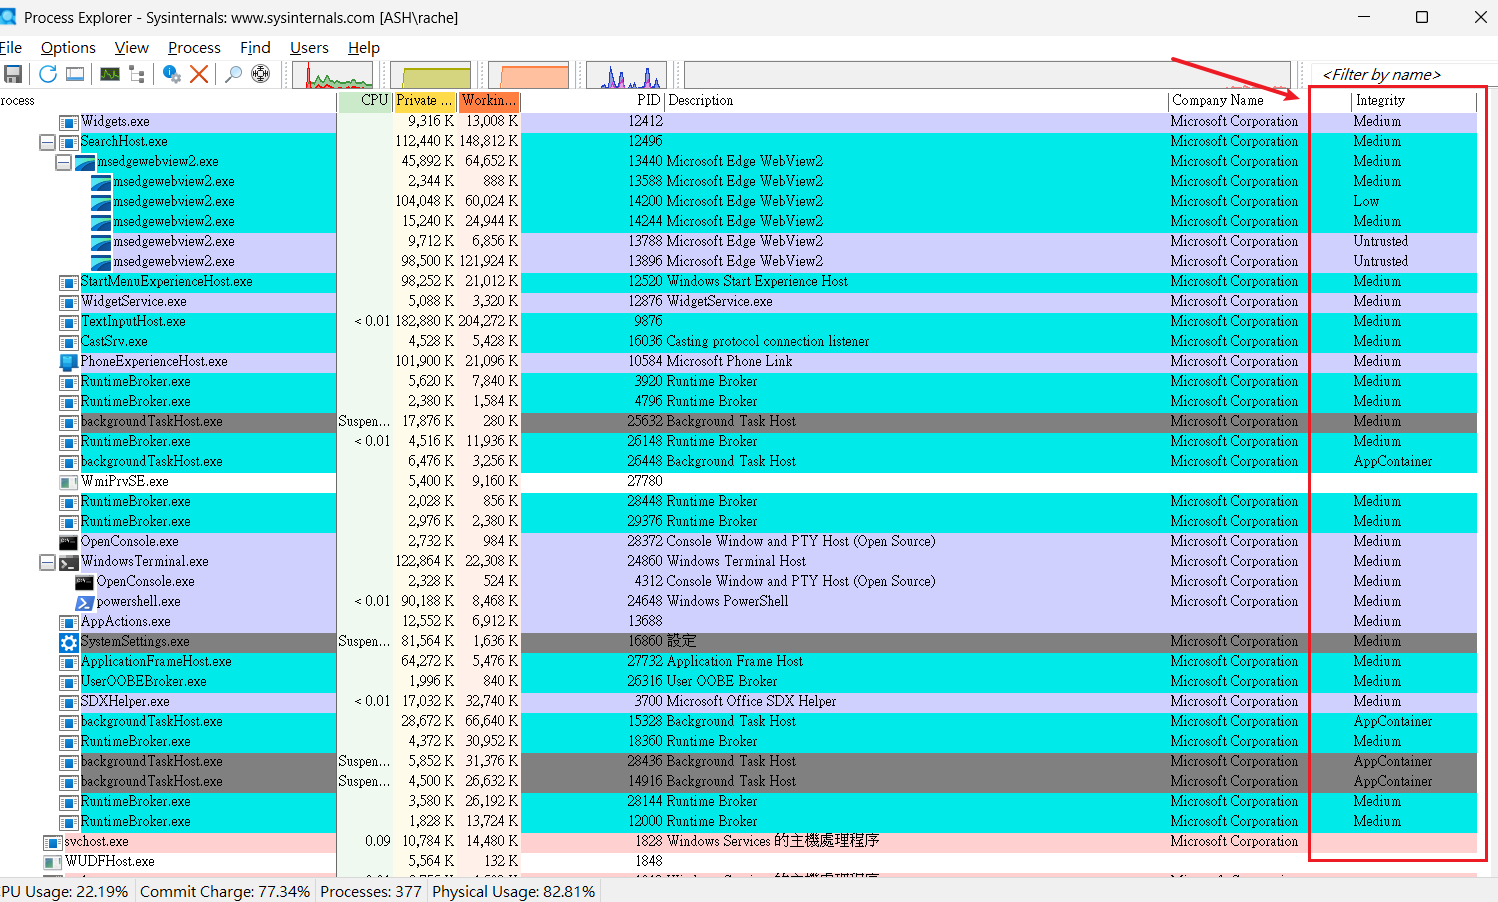Click 'Casting protocol connection listener' description
1498x902 pixels.
point(767,342)
